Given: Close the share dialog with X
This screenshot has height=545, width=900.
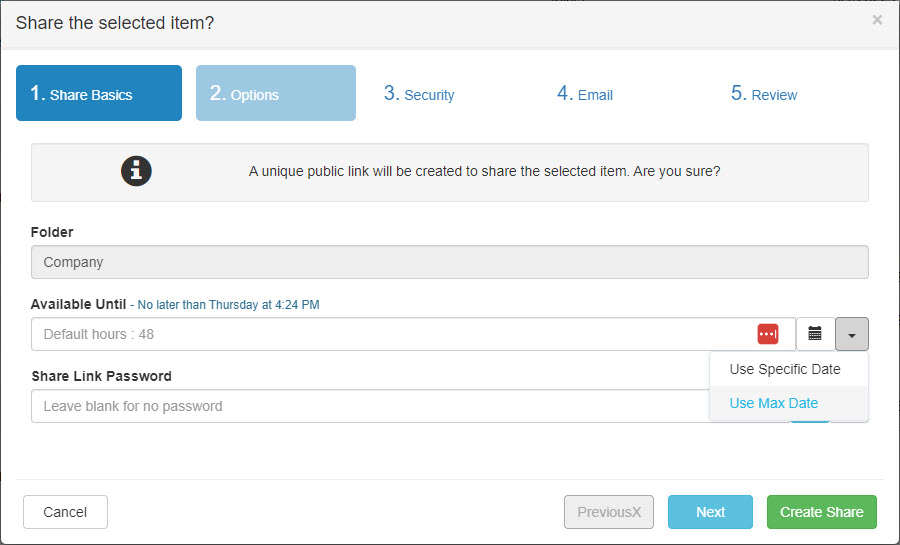Looking at the screenshot, I should 877,20.
